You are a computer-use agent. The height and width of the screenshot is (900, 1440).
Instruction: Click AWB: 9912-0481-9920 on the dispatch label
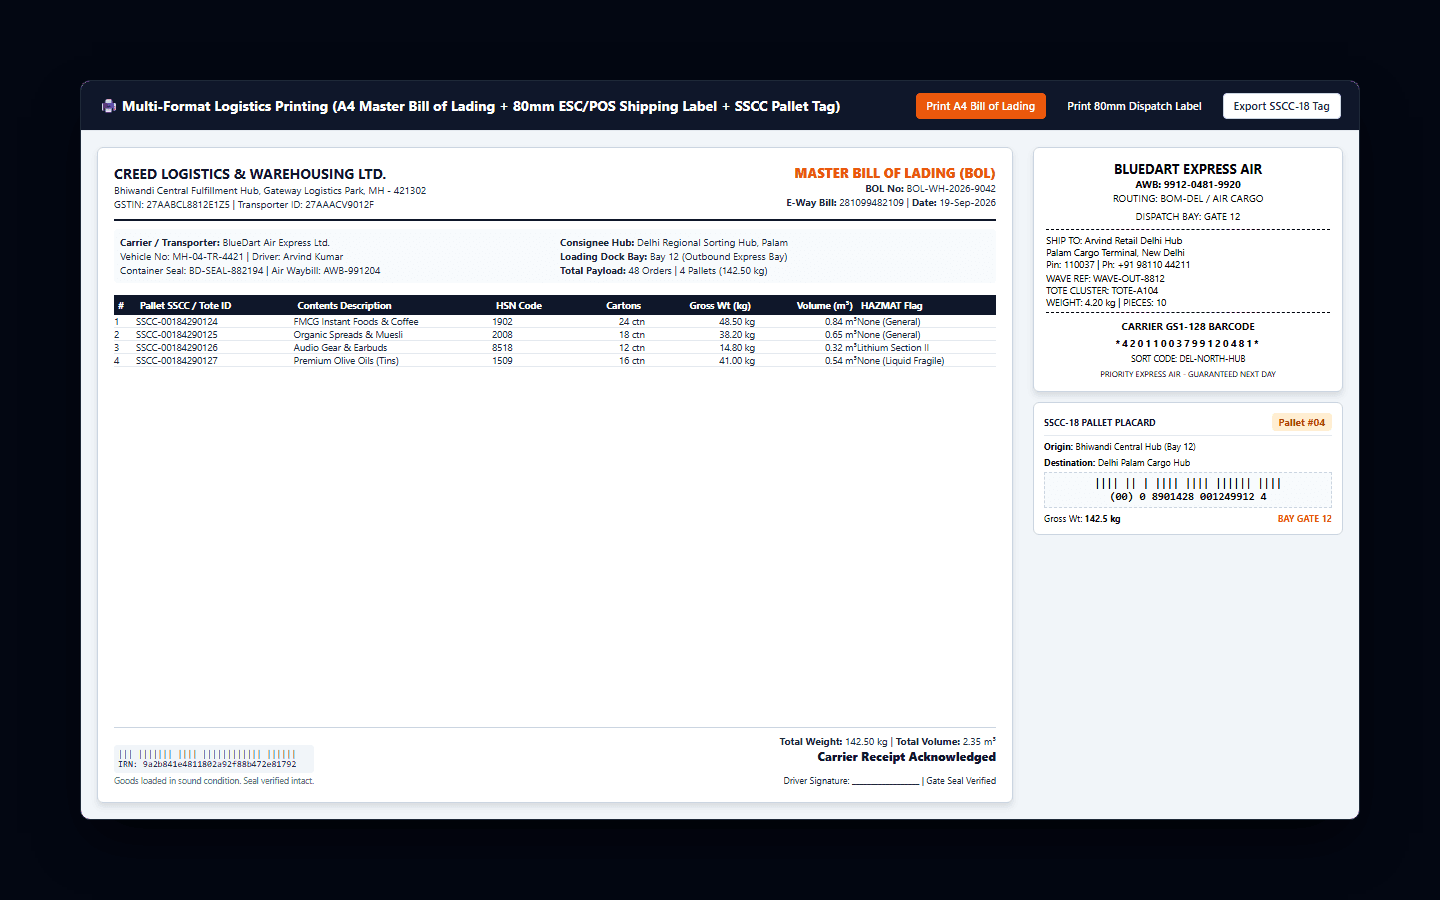point(1188,185)
